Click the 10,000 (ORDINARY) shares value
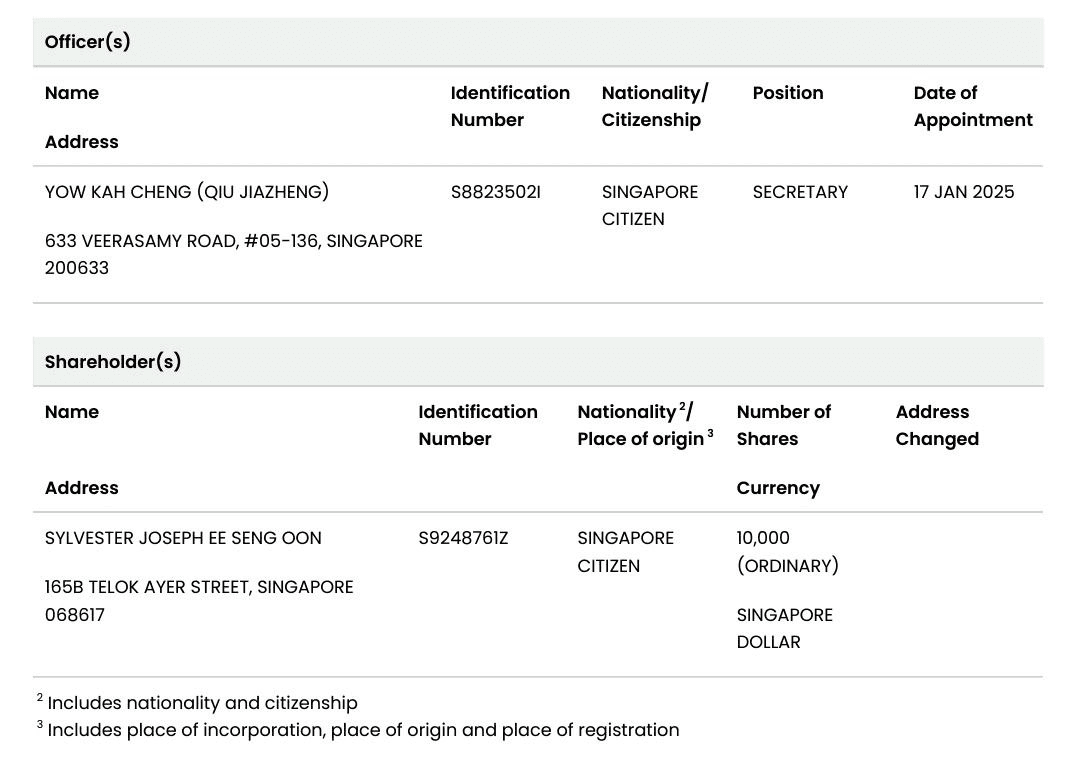The width and height of the screenshot is (1080, 773). coord(787,552)
